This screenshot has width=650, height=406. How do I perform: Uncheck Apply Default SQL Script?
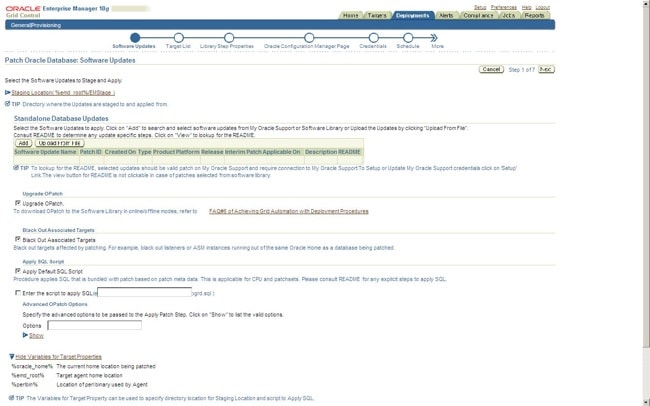pyautogui.click(x=17, y=271)
